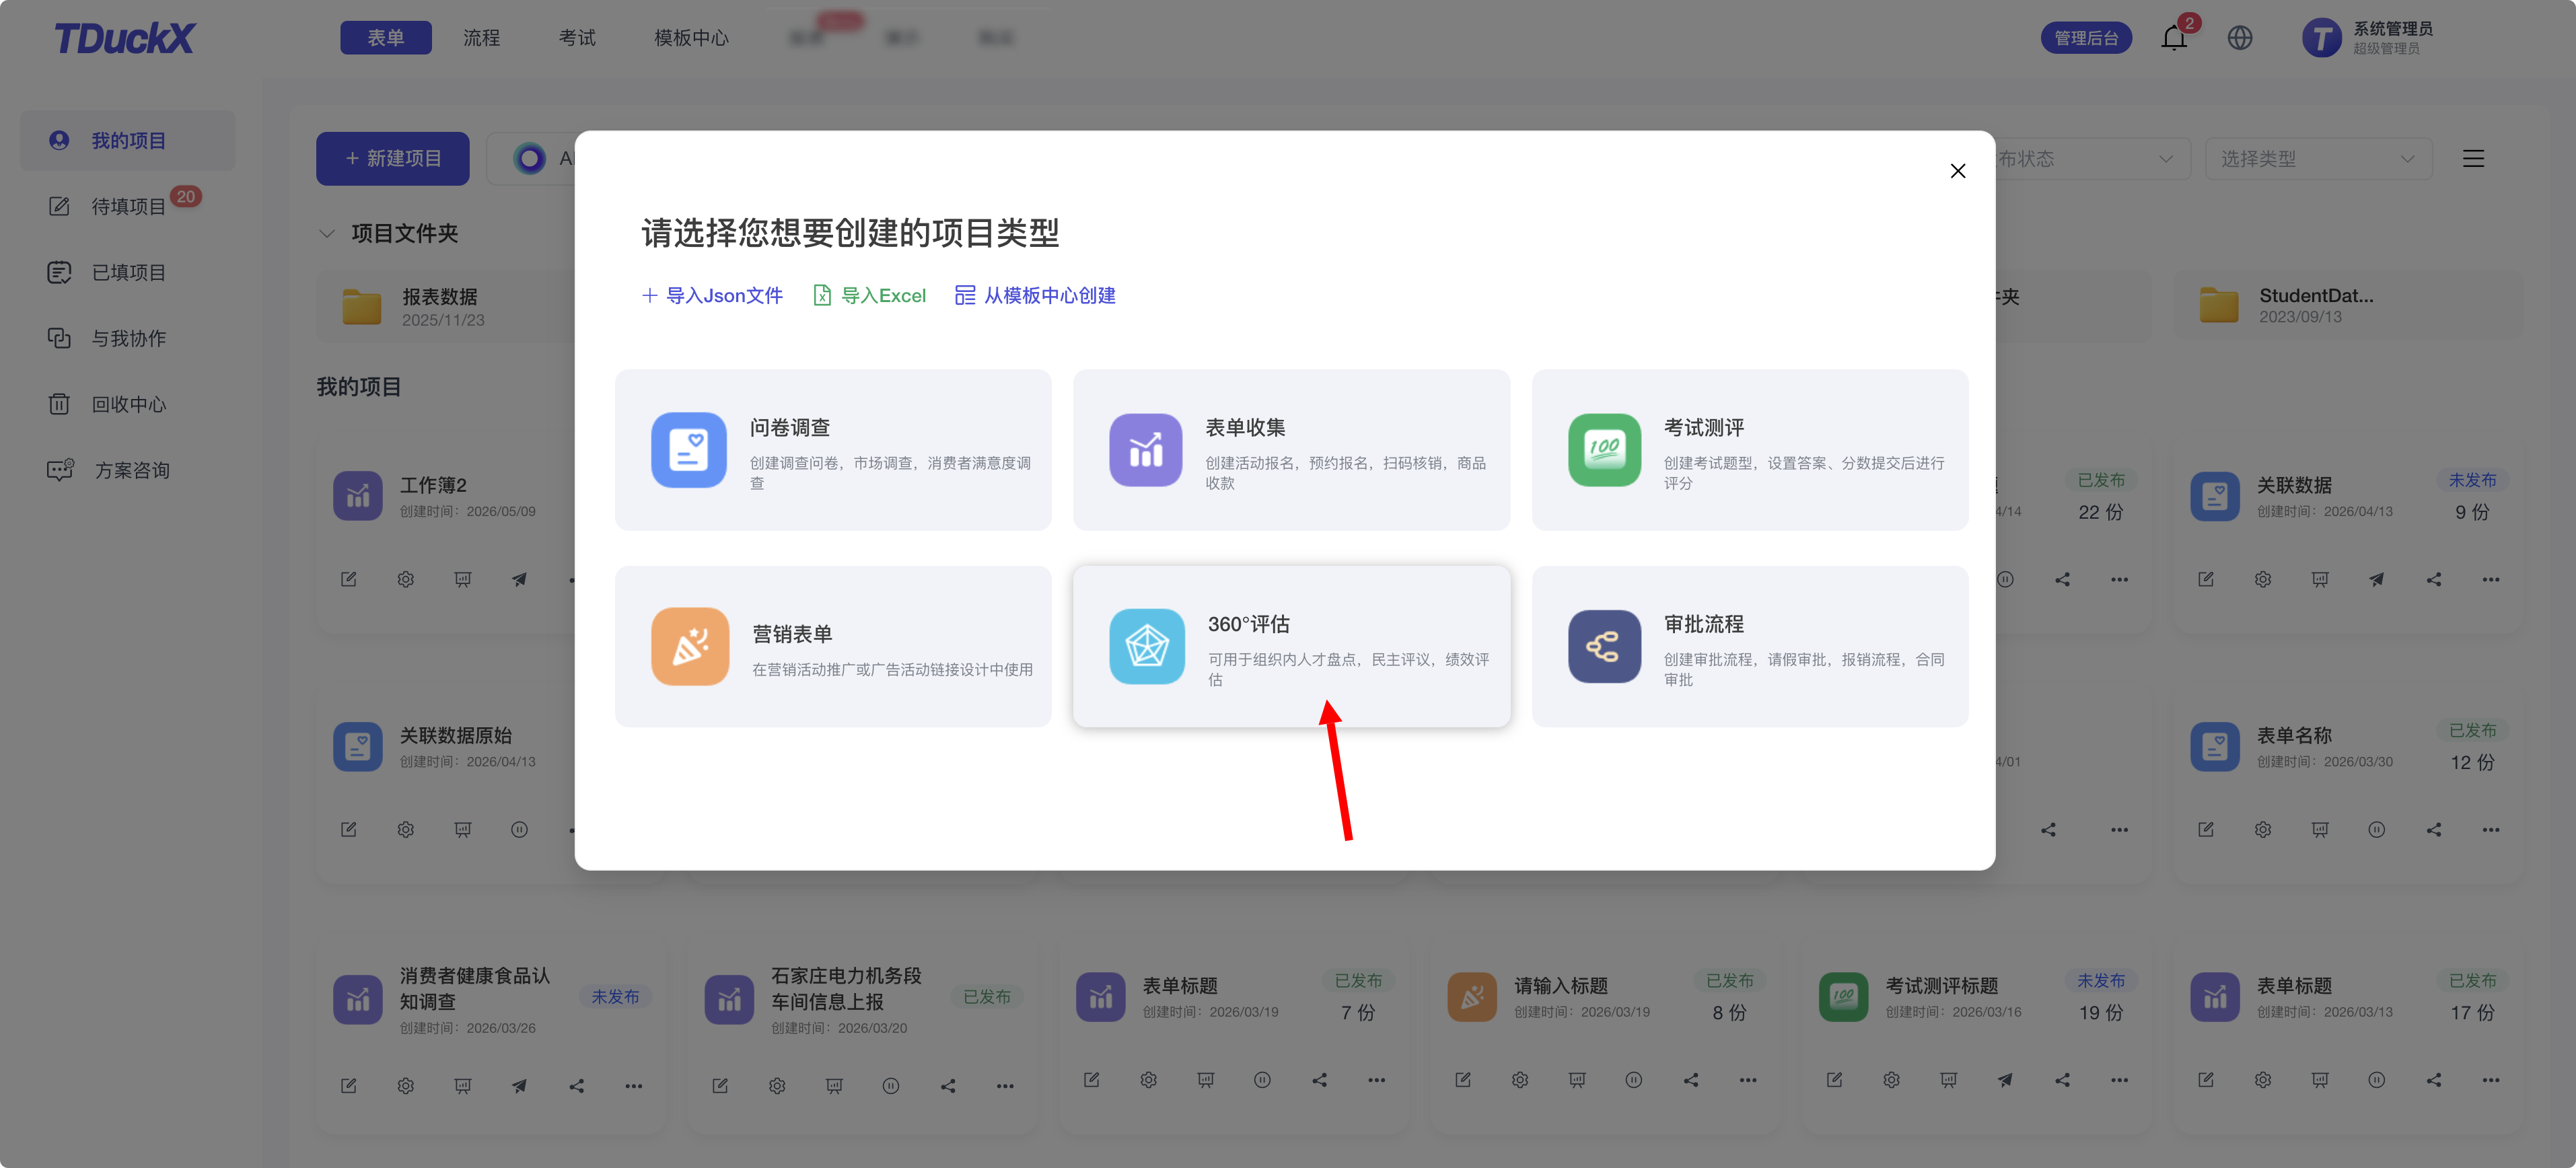Image resolution: width=2576 pixels, height=1168 pixels.
Task: Choose the 表单收集 project type card
Action: (1291, 450)
